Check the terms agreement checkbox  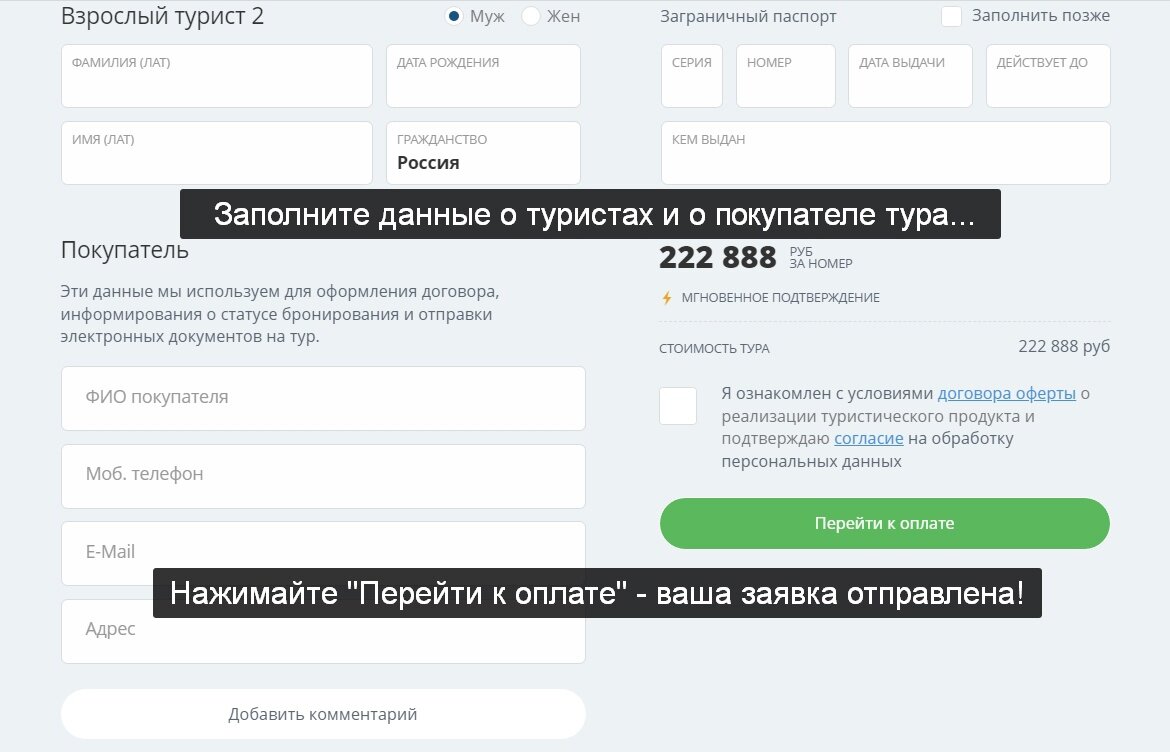click(x=678, y=406)
